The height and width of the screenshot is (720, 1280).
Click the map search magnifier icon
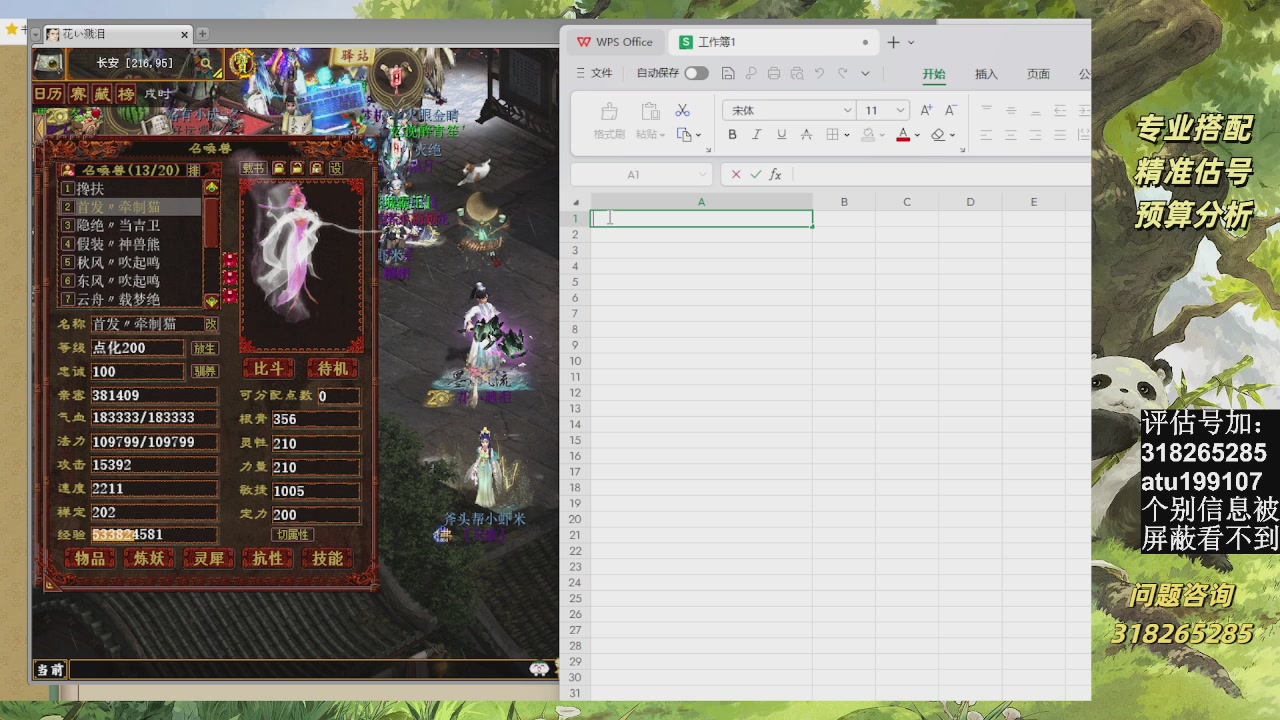pos(206,63)
